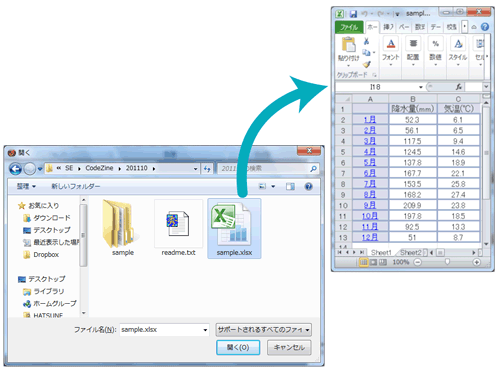
Task: Open the file type filter dropdown
Action: 263,330
